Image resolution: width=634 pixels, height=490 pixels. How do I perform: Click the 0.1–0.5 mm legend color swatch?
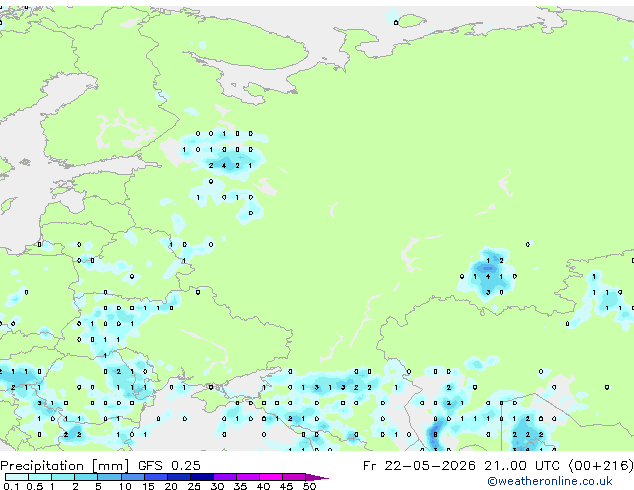pos(17,477)
